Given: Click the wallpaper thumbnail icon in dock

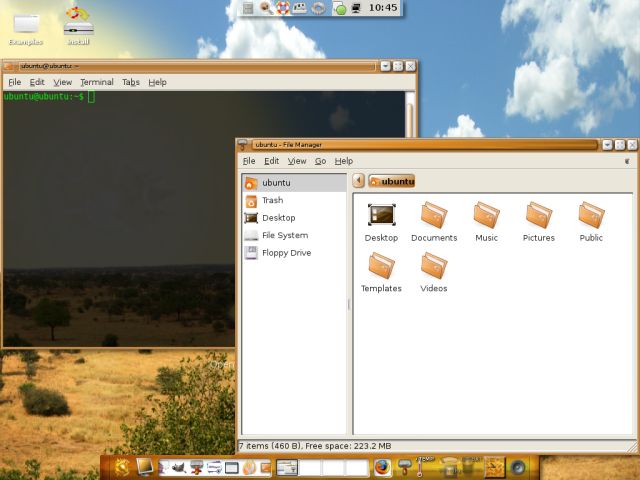Looking at the screenshot, I should (494, 467).
